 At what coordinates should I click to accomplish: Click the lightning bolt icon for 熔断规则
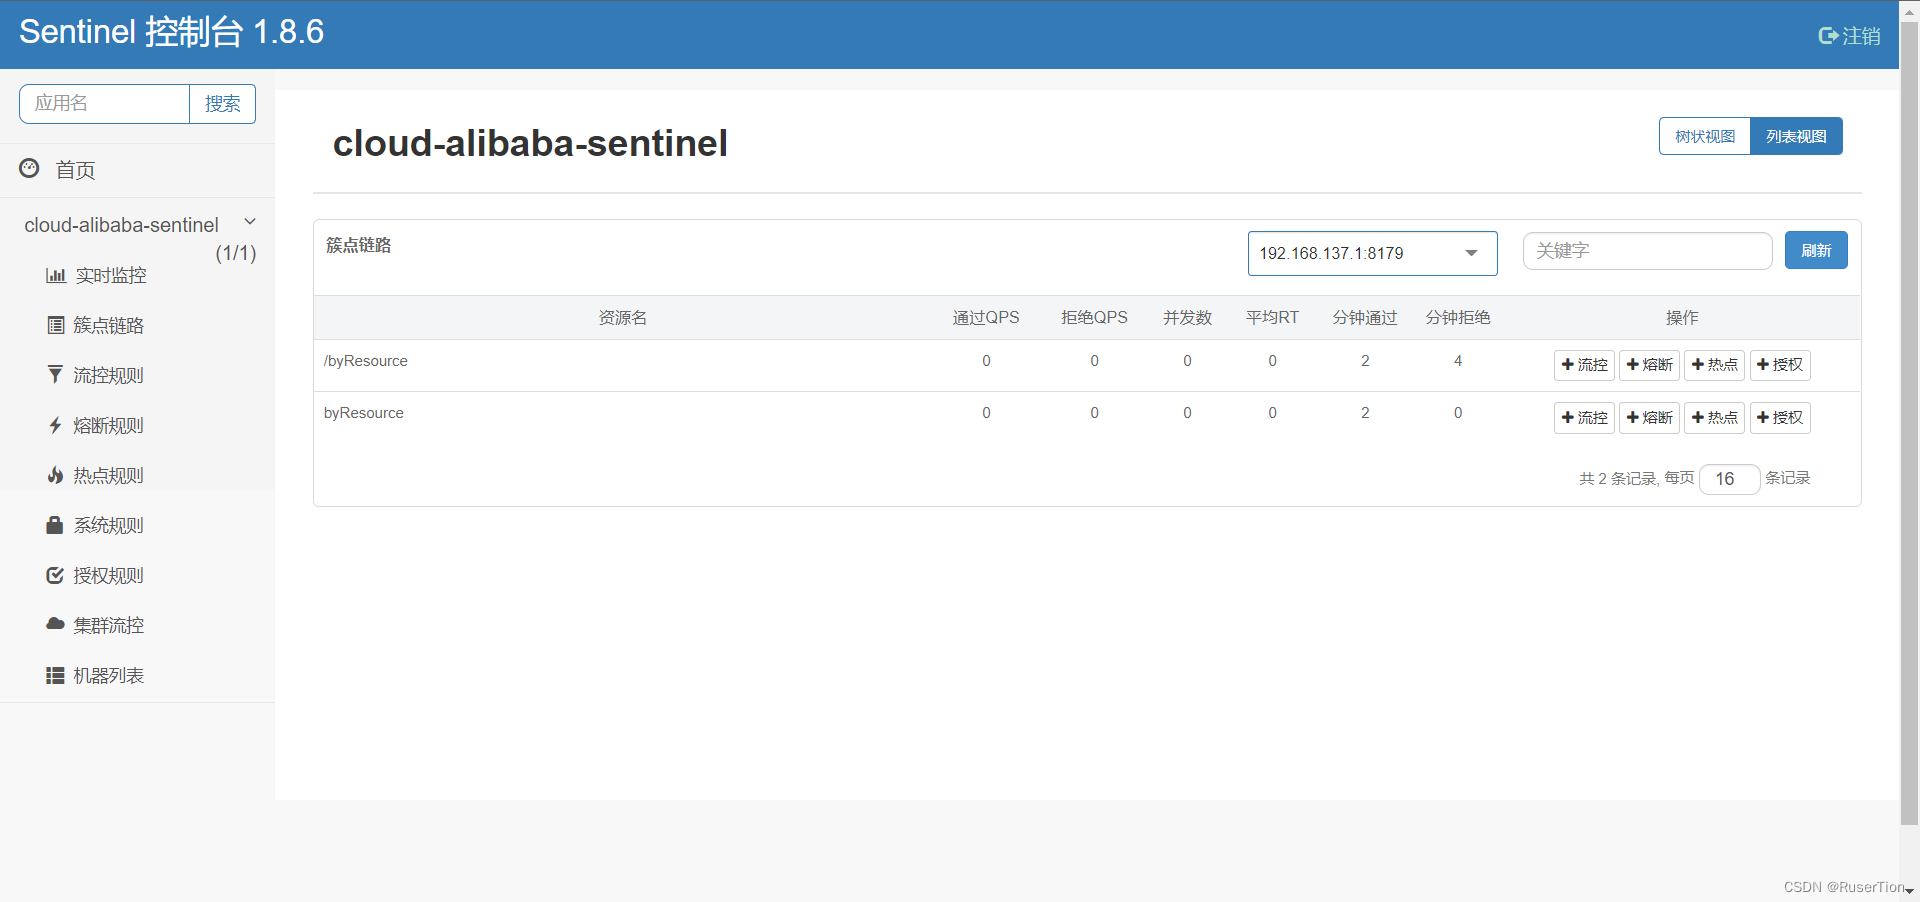pos(55,425)
